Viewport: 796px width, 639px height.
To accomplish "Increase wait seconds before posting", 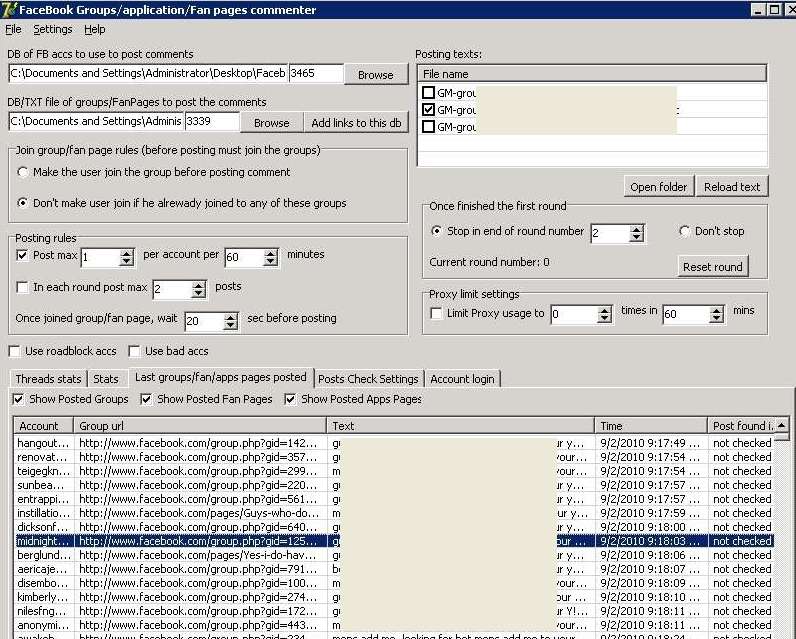I will click(x=230, y=317).
